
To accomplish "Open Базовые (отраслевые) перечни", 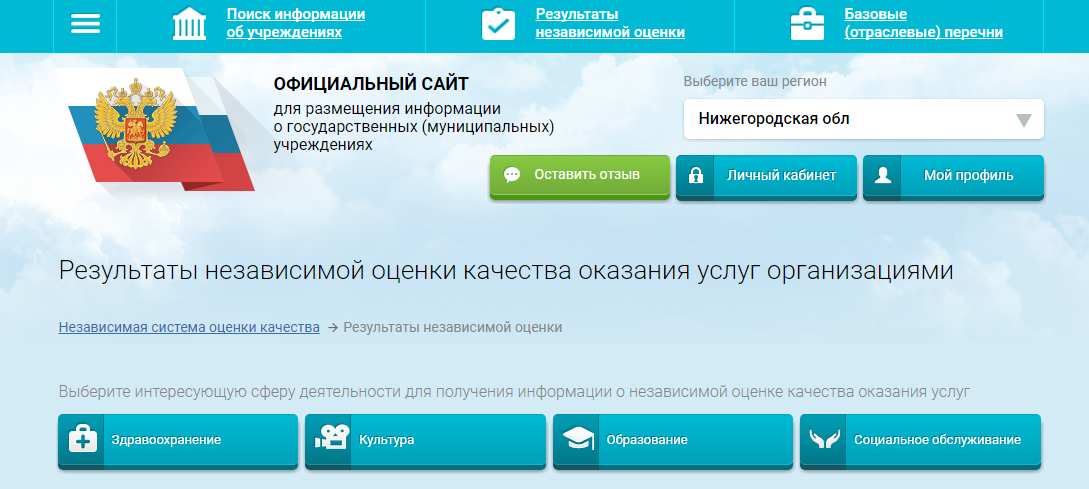I will click(x=924, y=24).
